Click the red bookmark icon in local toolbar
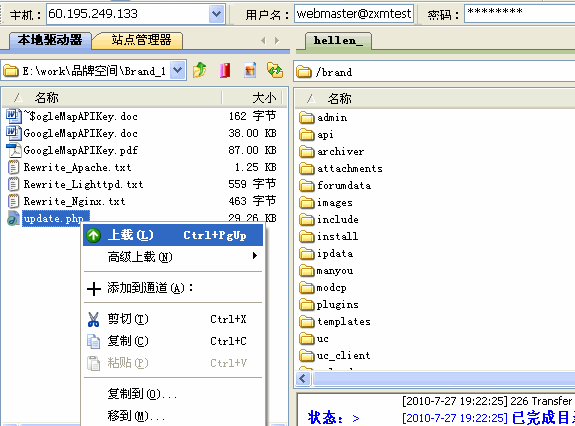The height and width of the screenshot is (426, 575). tap(225, 70)
